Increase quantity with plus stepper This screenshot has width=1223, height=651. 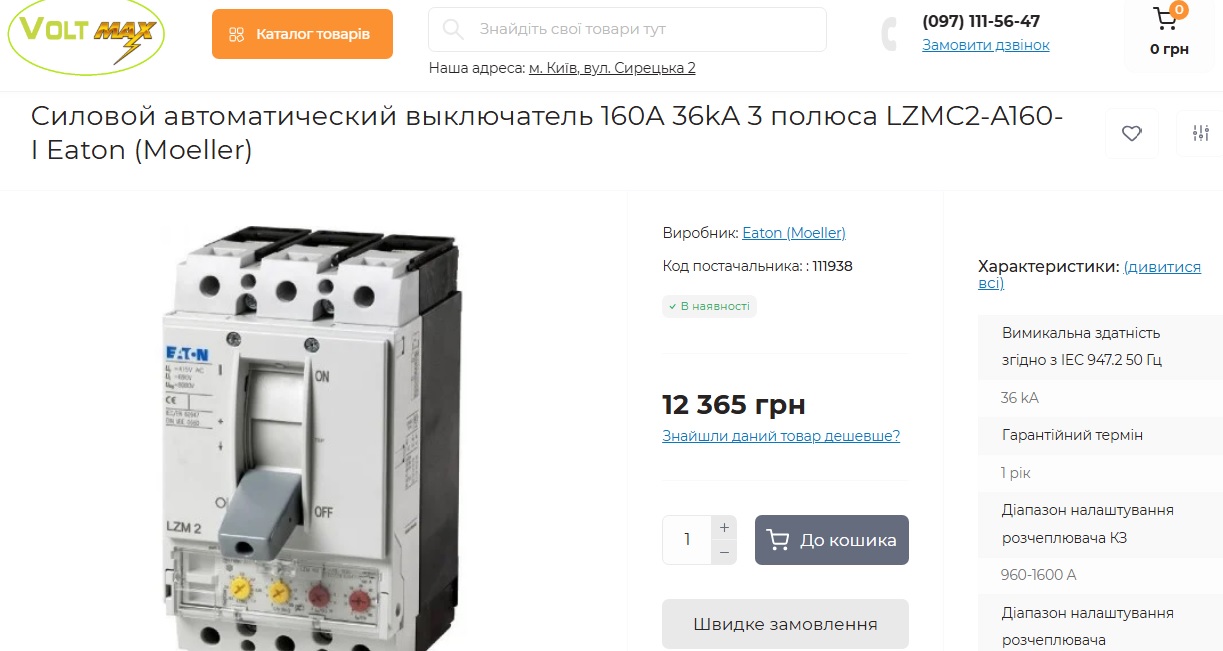point(724,527)
